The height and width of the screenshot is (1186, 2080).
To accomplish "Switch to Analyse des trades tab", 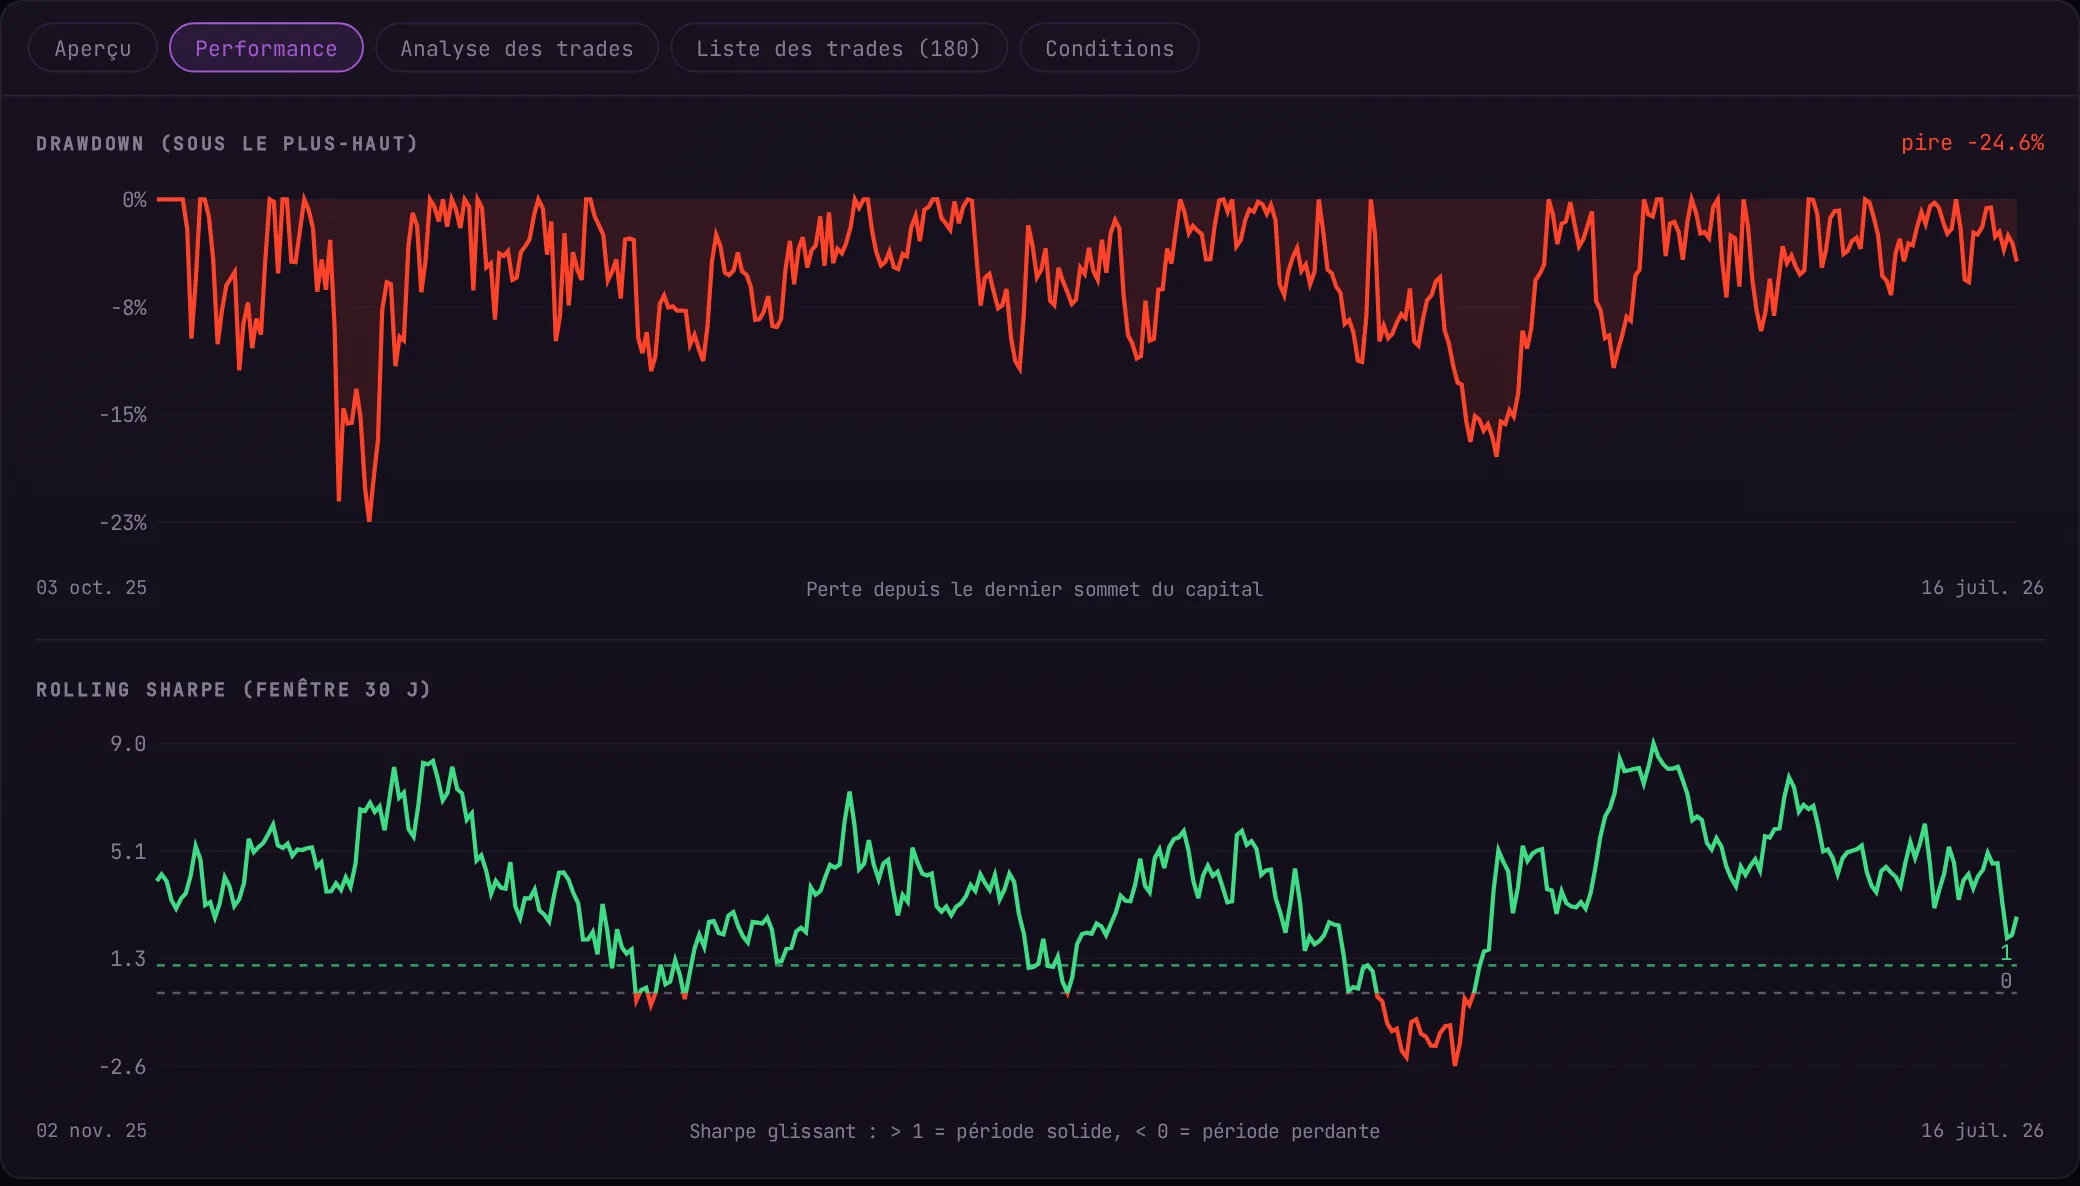I will tap(517, 48).
